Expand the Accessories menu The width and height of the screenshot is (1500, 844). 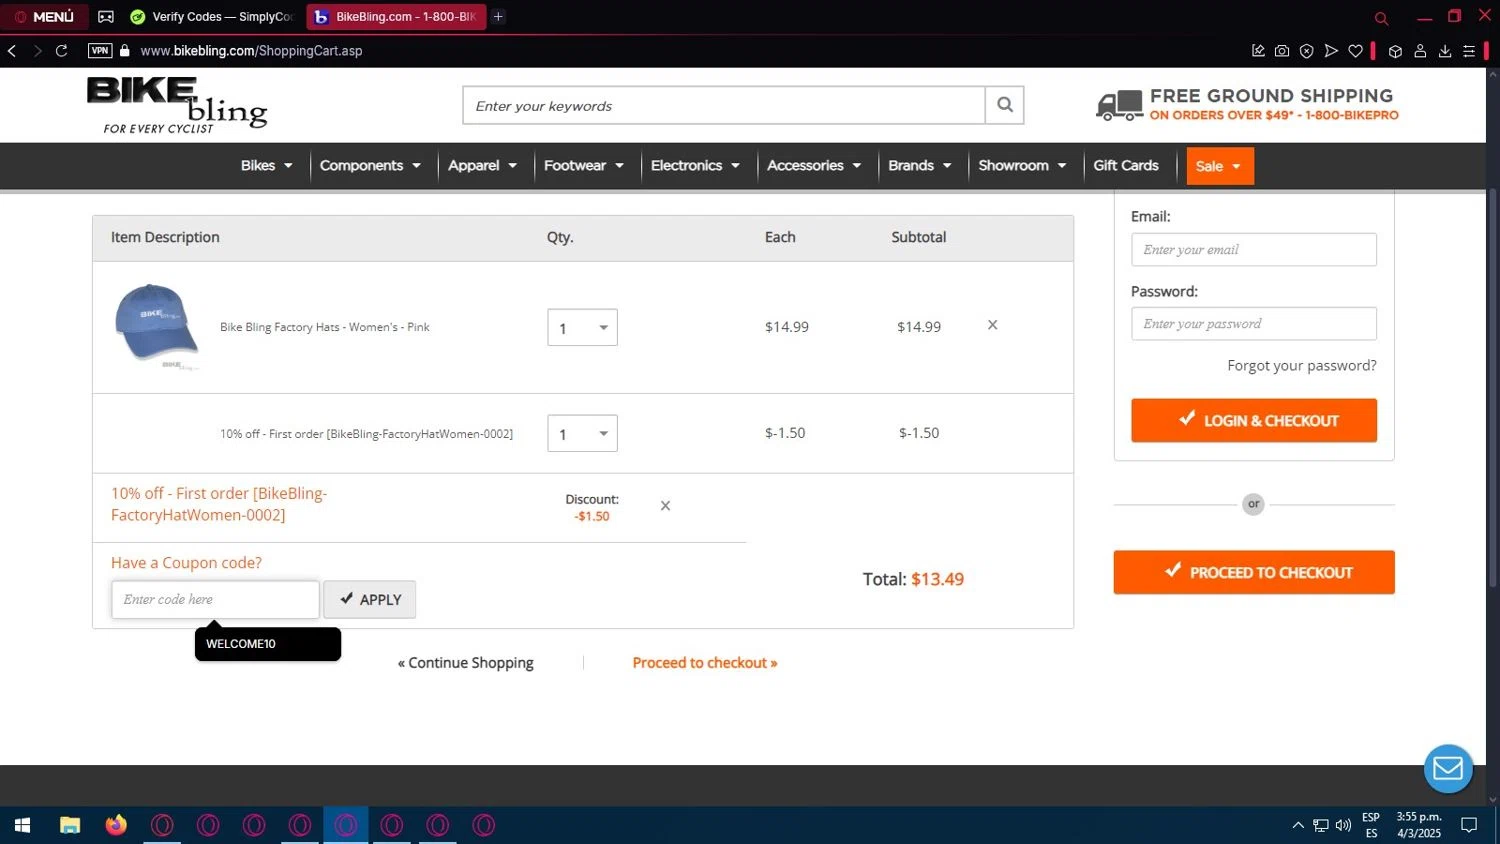coord(814,166)
